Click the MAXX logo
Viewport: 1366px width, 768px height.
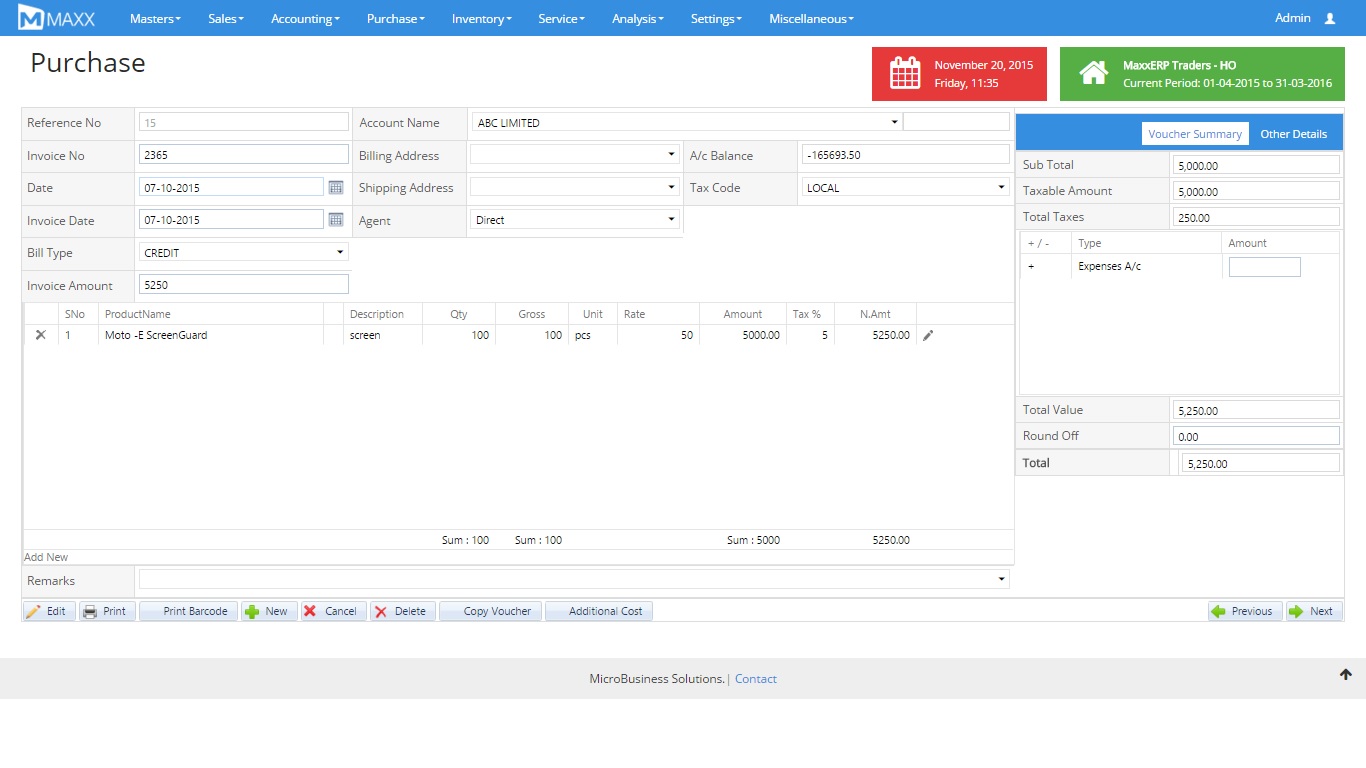coord(57,18)
